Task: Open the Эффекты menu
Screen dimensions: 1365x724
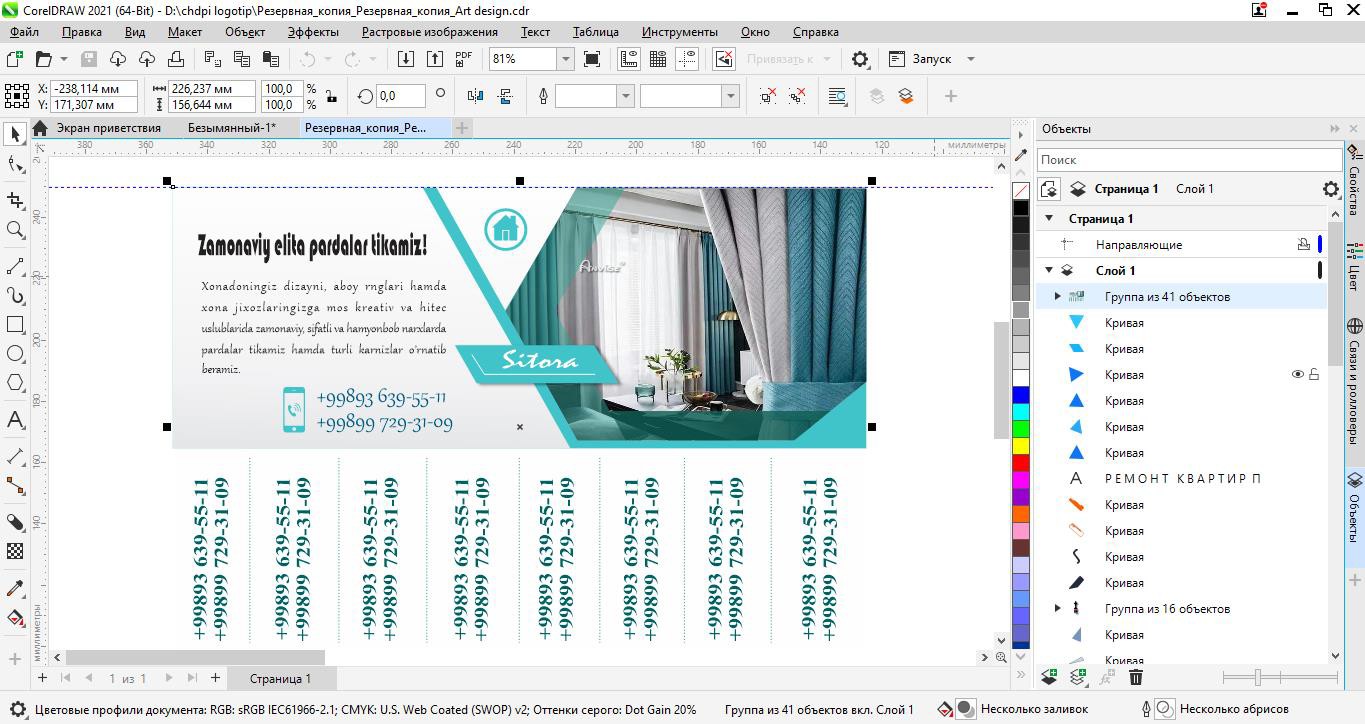Action: click(x=313, y=32)
